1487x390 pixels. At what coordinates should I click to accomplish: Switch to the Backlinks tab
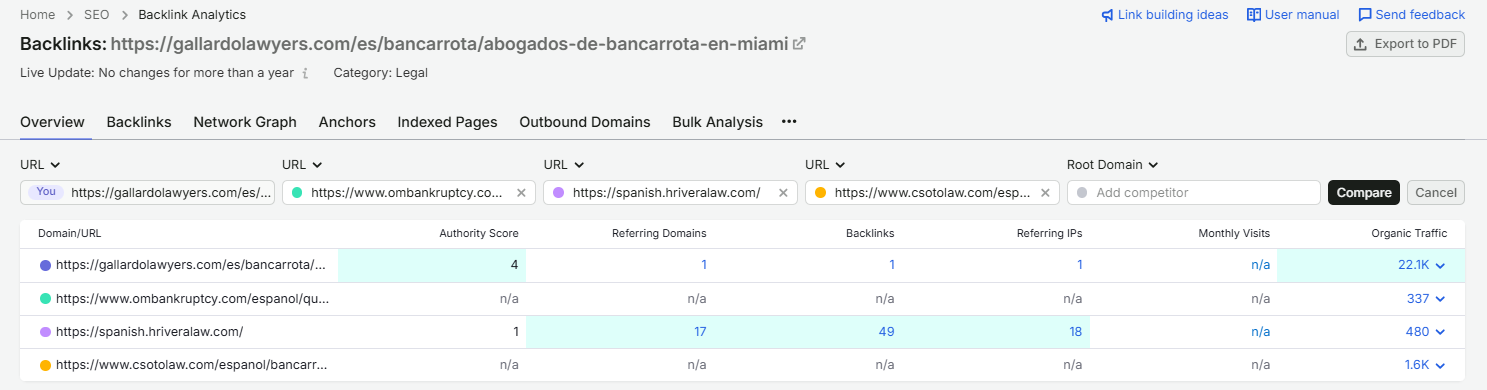point(139,122)
